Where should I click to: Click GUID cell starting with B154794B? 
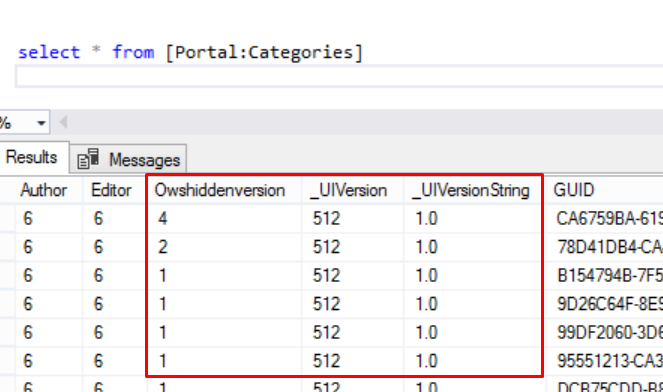click(x=605, y=276)
